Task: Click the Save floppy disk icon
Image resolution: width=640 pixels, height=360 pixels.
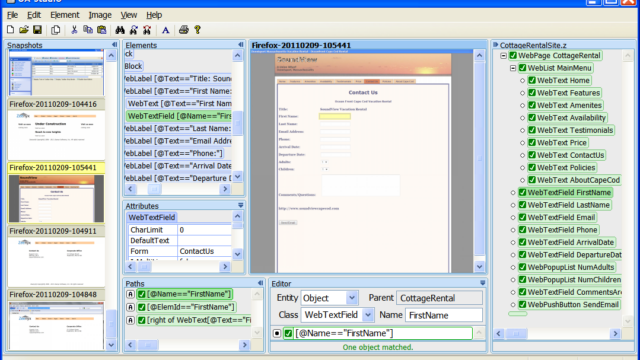Action: (x=38, y=30)
